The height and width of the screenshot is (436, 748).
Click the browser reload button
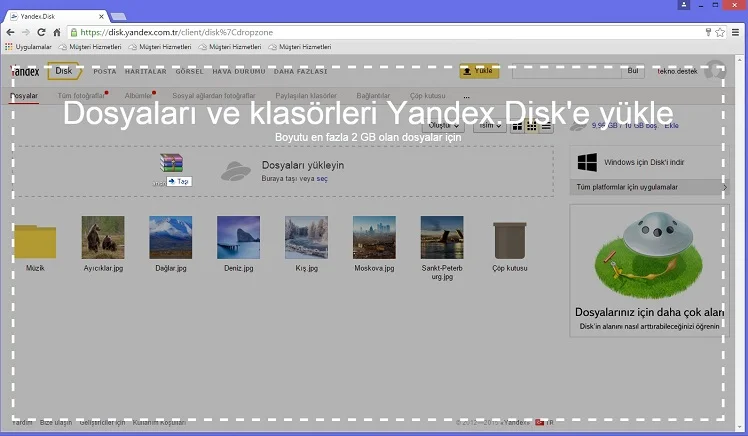[x=41, y=32]
